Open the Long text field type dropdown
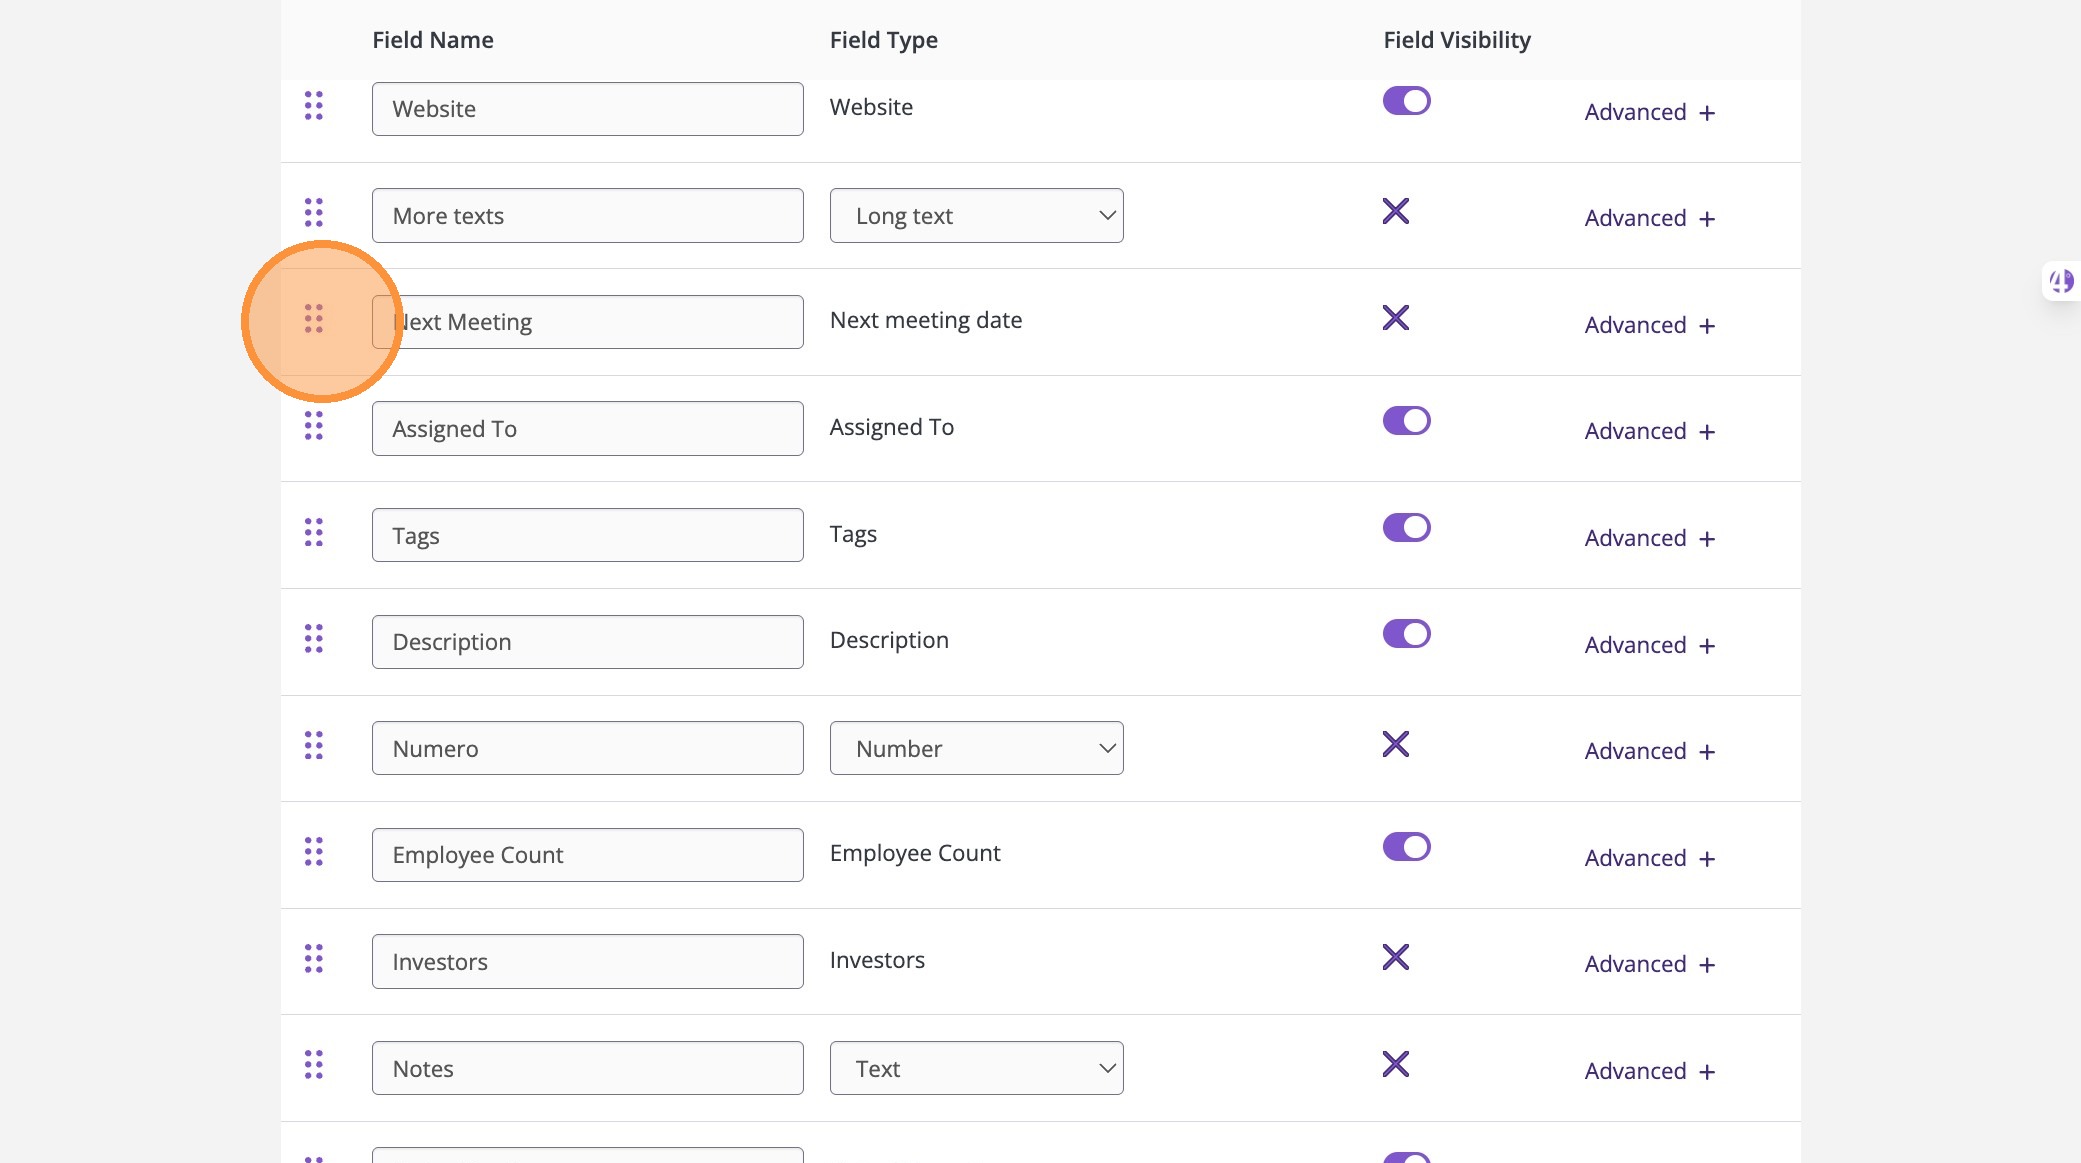The height and width of the screenshot is (1163, 2081). [976, 216]
